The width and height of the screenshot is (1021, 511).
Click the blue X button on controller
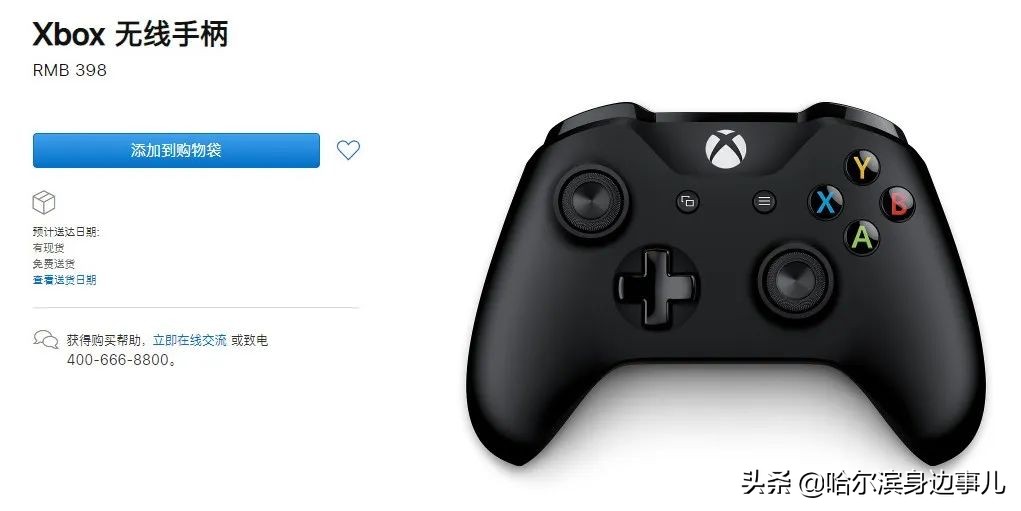[x=826, y=202]
